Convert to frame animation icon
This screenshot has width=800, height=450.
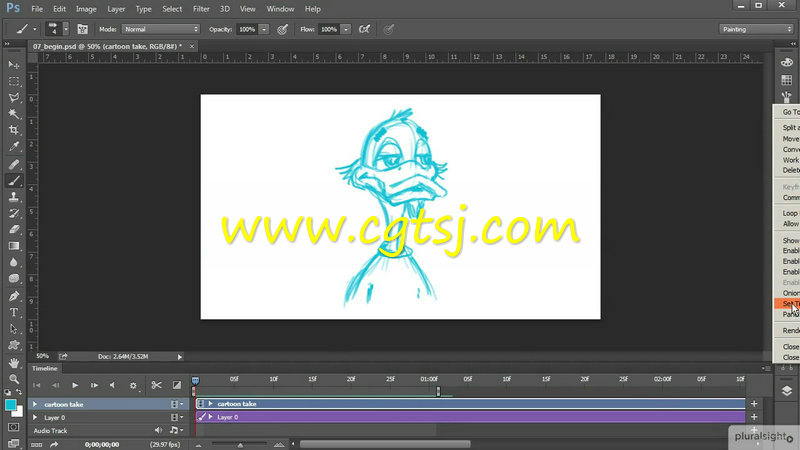click(36, 444)
